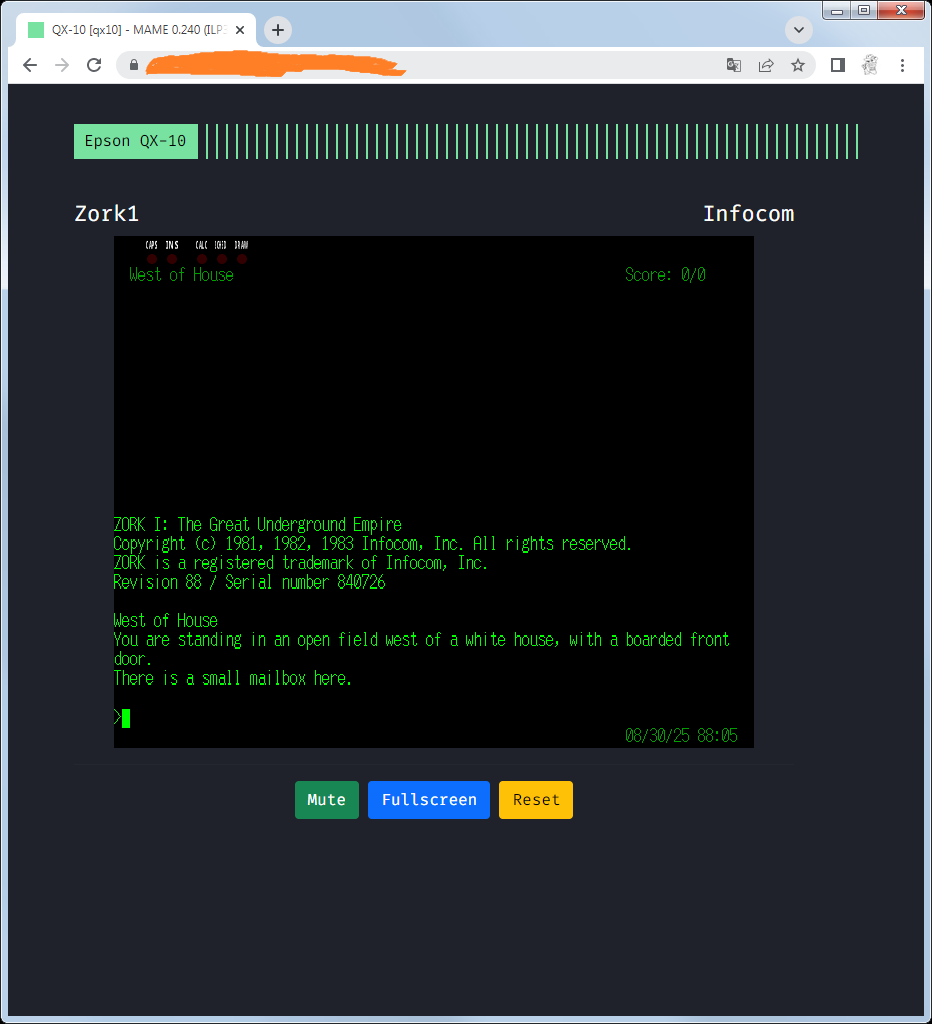932x1024 pixels.
Task: Minimize the browser window
Action: [x=837, y=10]
